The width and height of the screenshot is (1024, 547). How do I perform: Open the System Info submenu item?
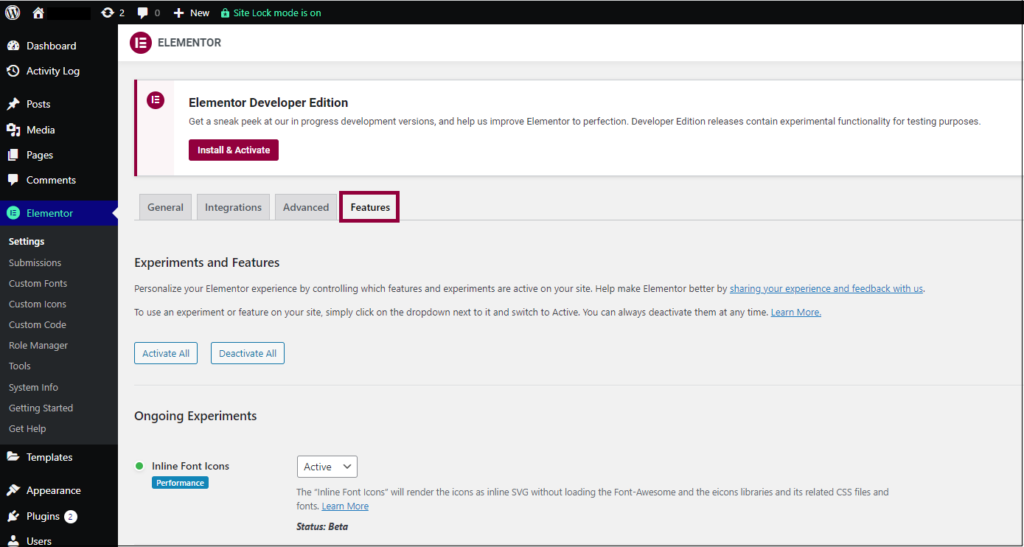(x=33, y=387)
